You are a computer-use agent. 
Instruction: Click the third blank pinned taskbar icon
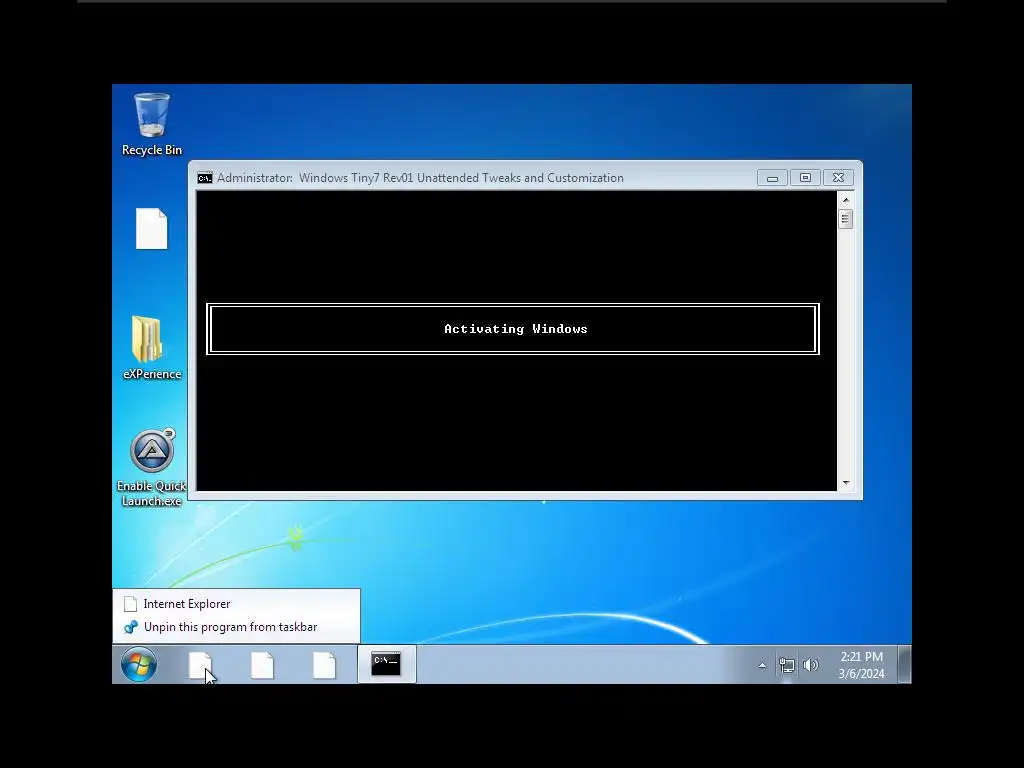pyautogui.click(x=324, y=665)
